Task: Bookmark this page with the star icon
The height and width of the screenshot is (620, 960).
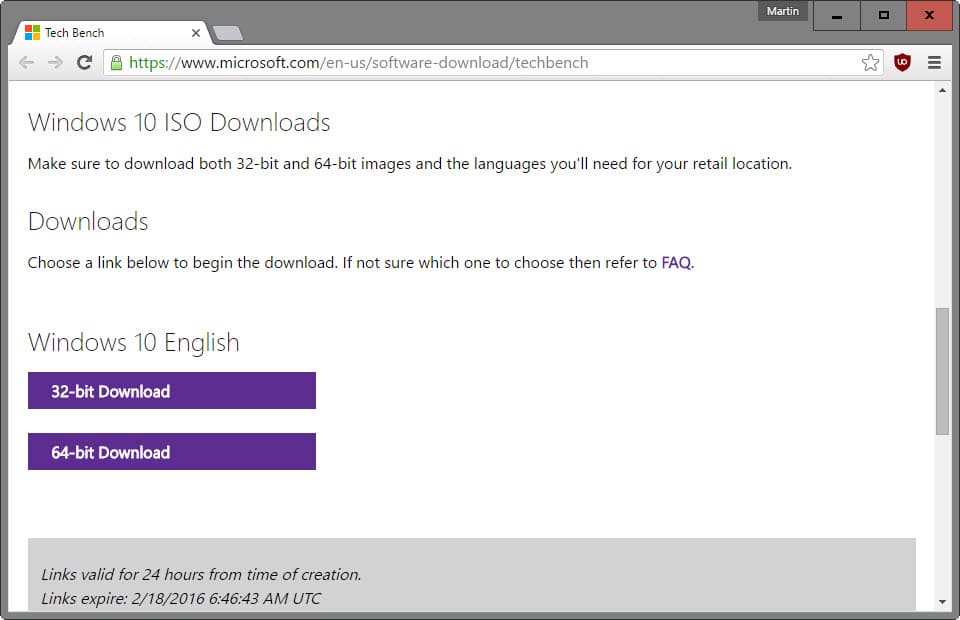Action: pyautogui.click(x=871, y=62)
